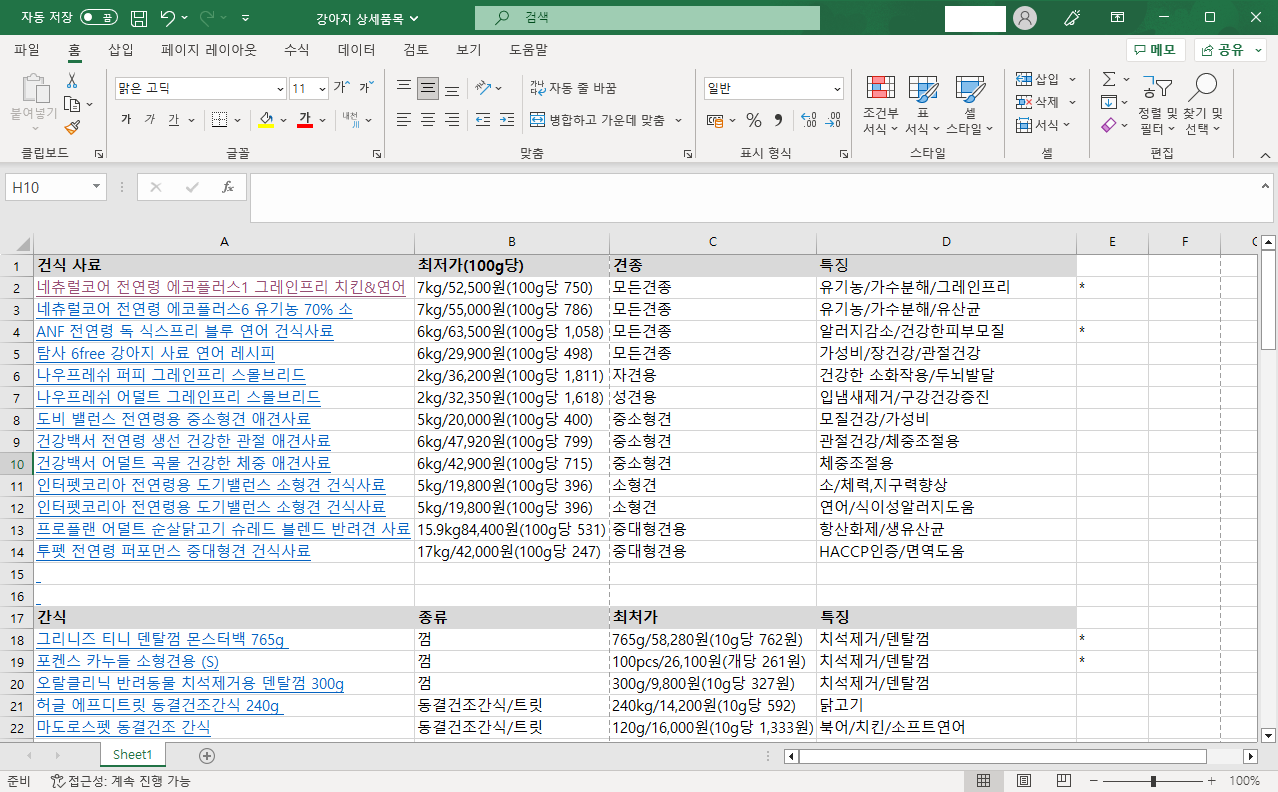Click the cell borders icon
The width and height of the screenshot is (1278, 792).
(219, 120)
